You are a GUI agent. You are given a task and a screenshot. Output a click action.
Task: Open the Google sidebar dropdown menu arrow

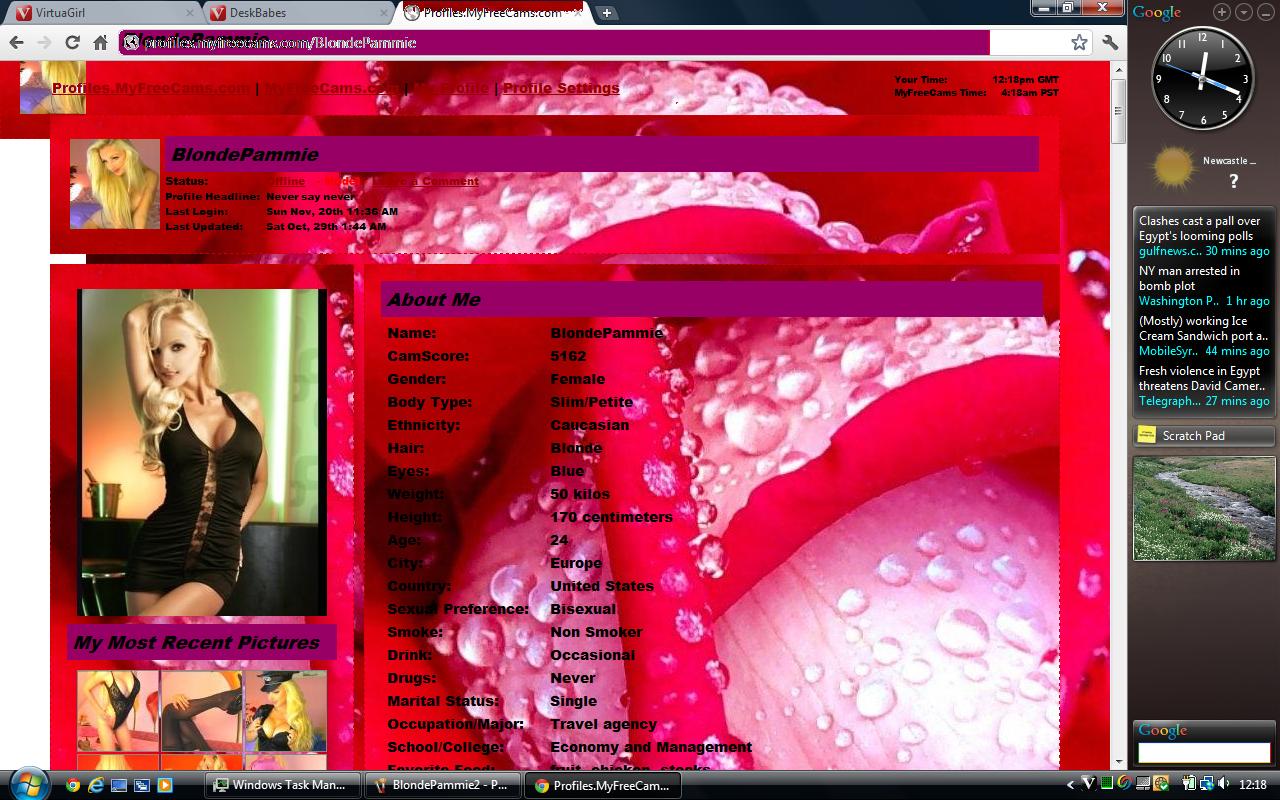(x=1243, y=12)
